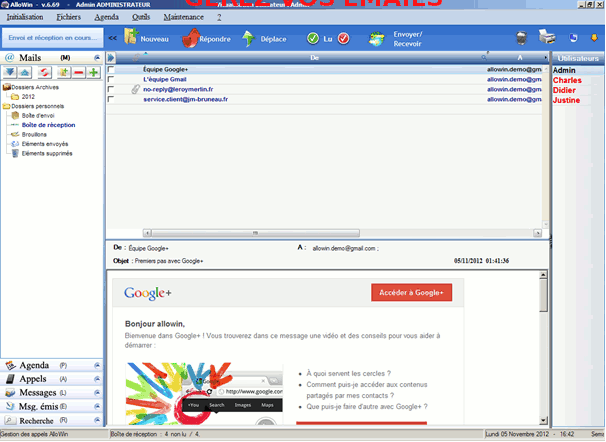Click the double chevron << toolbar button
Viewport: 606px width, 442px height.
[x=112, y=38]
